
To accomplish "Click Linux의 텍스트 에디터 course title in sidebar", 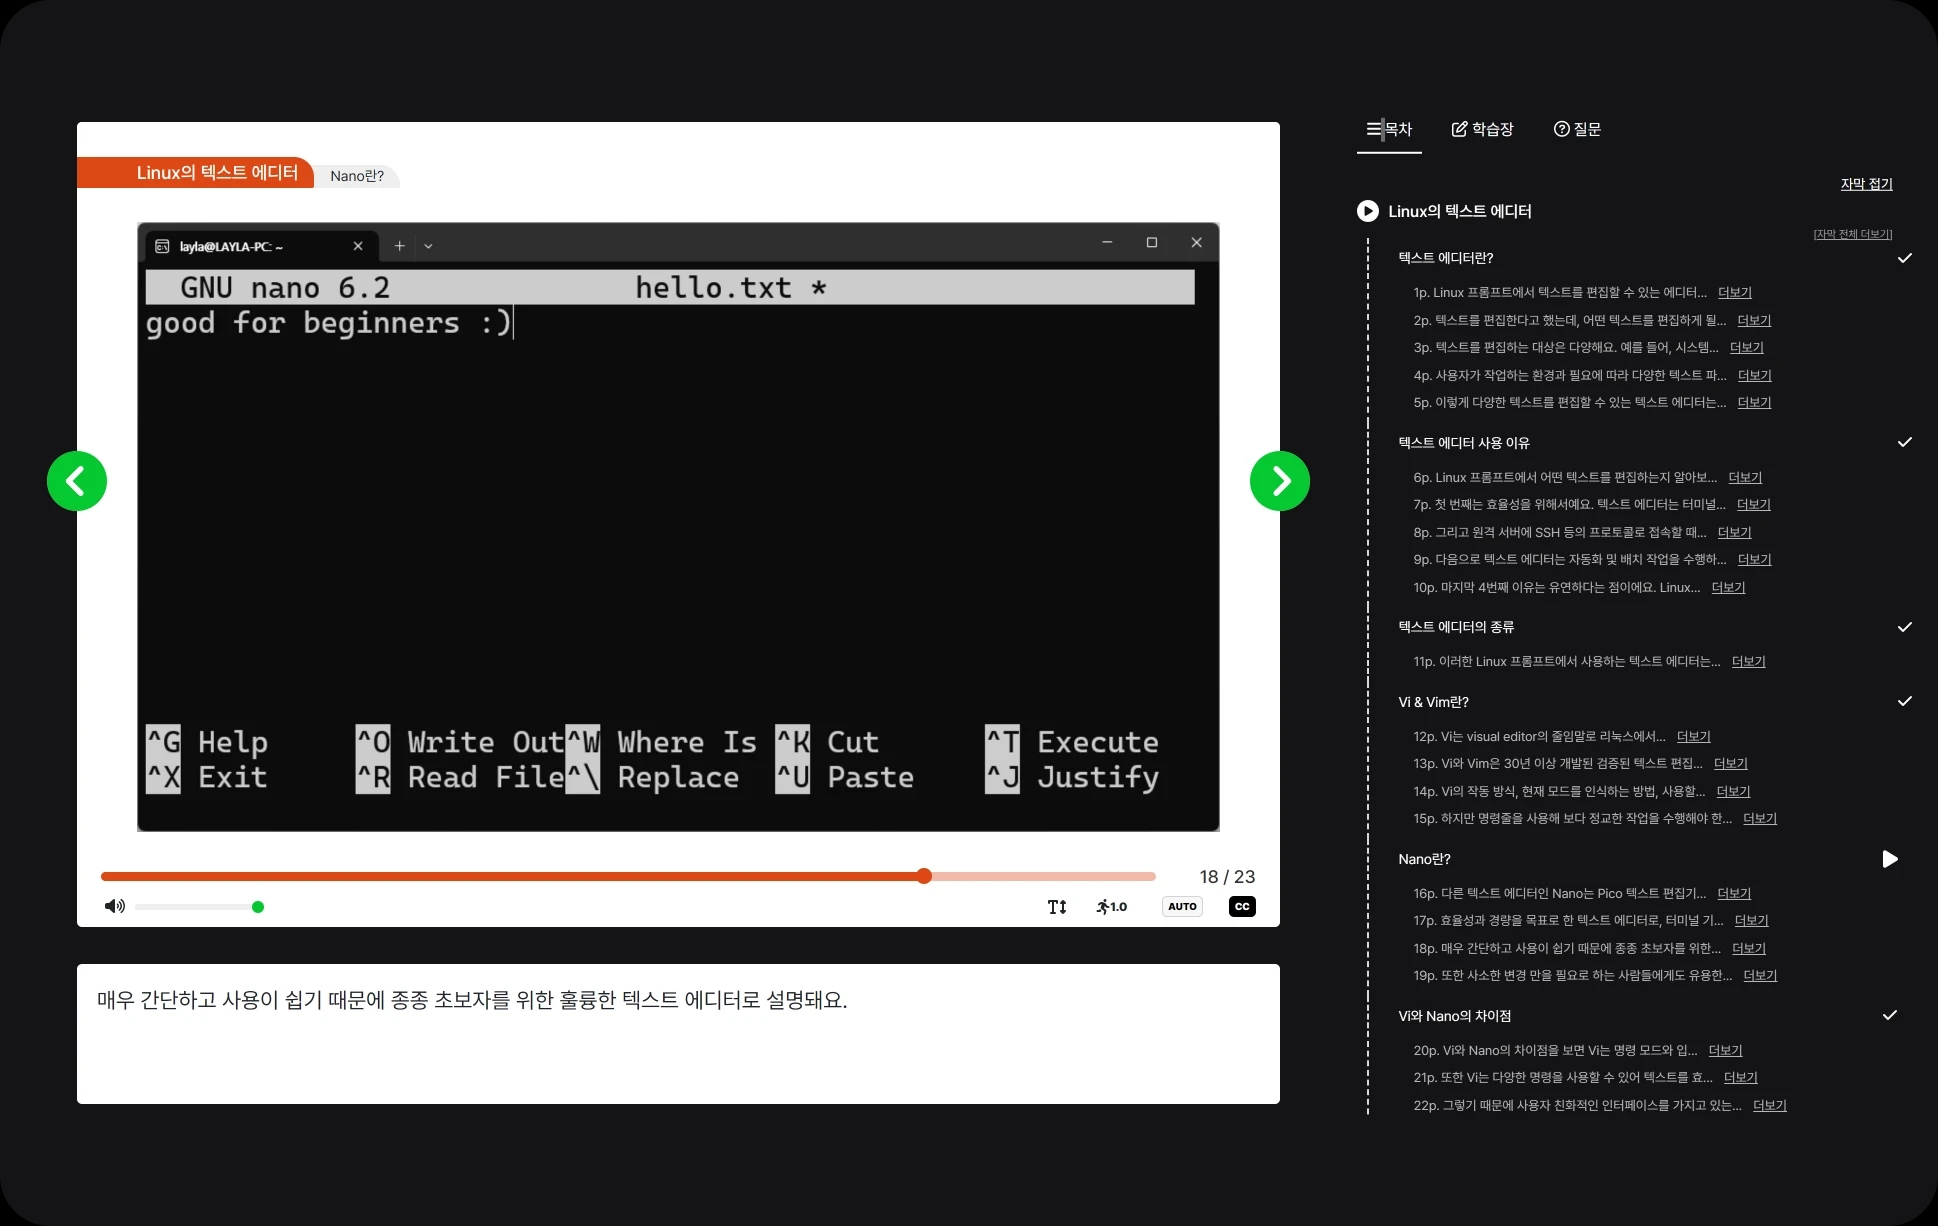I will tap(1459, 211).
